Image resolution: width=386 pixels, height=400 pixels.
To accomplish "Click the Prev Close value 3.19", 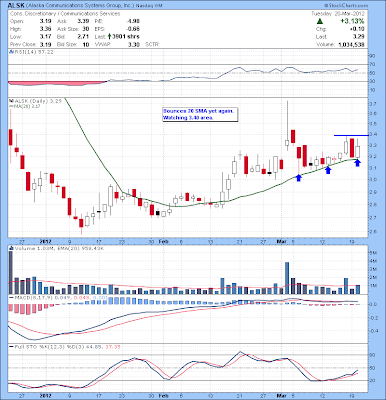I will point(45,44).
